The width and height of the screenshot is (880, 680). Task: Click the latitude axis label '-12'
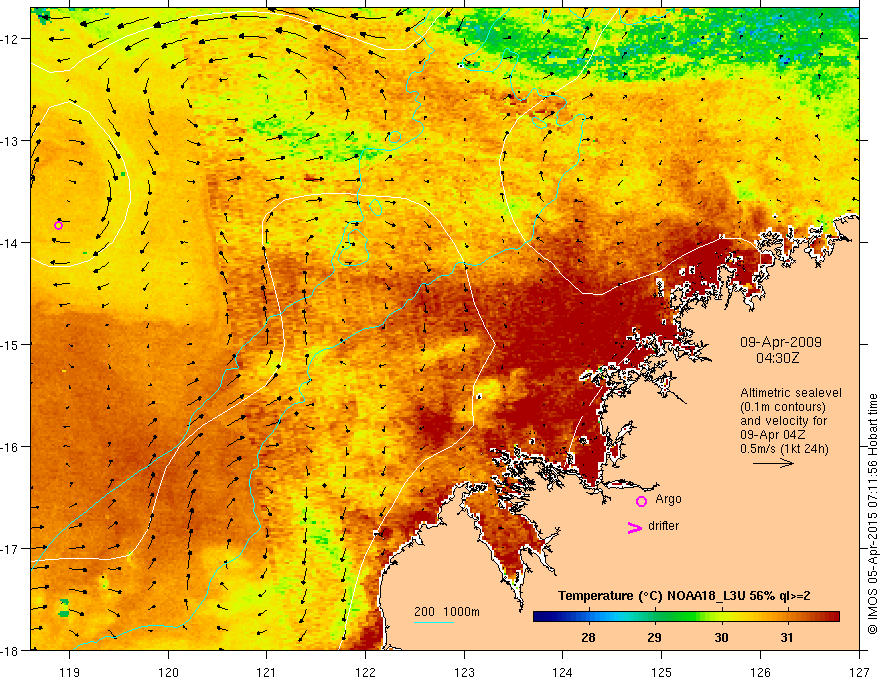10,39
